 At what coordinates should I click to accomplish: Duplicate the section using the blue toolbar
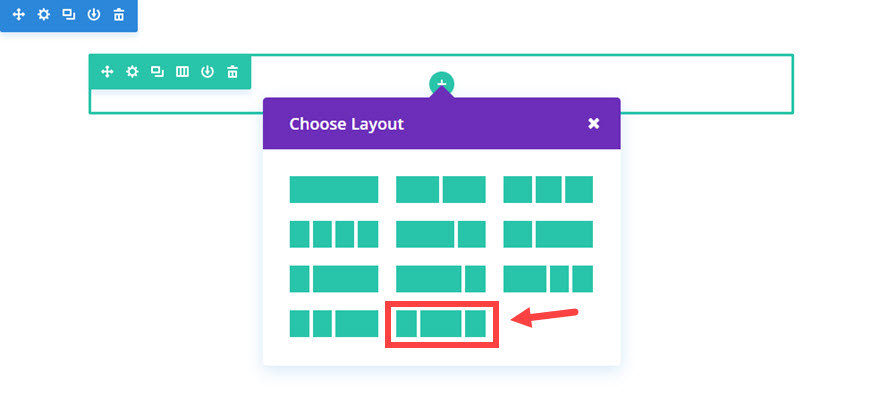(x=68, y=15)
